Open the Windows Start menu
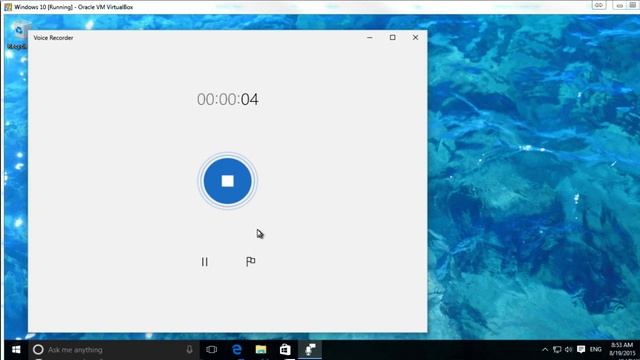The height and width of the screenshot is (360, 640). click(16, 350)
